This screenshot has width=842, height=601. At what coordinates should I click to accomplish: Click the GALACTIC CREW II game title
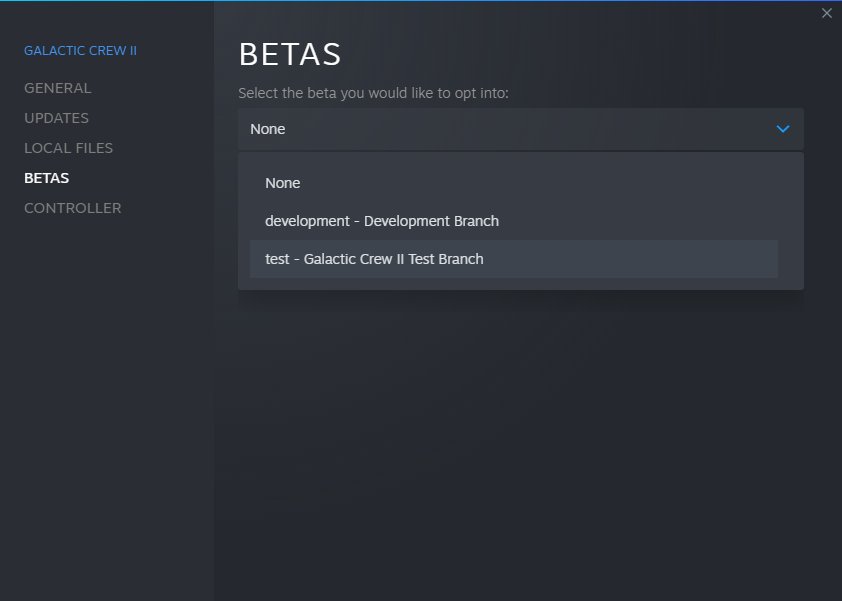pyautogui.click(x=80, y=50)
